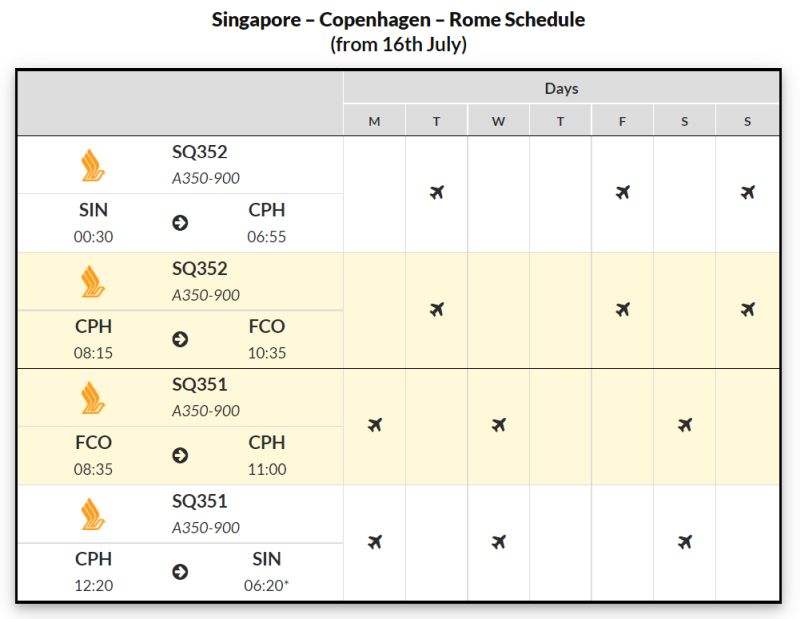Viewport: 800px width, 619px height.
Task: Click the 00:30 departure time from SIN
Action: pos(93,237)
